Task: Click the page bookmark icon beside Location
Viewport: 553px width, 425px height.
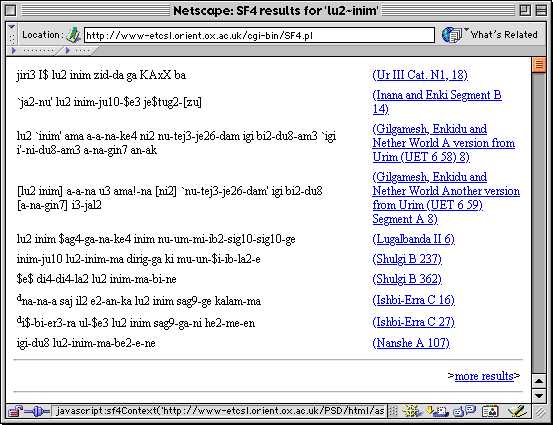Action: tap(74, 35)
